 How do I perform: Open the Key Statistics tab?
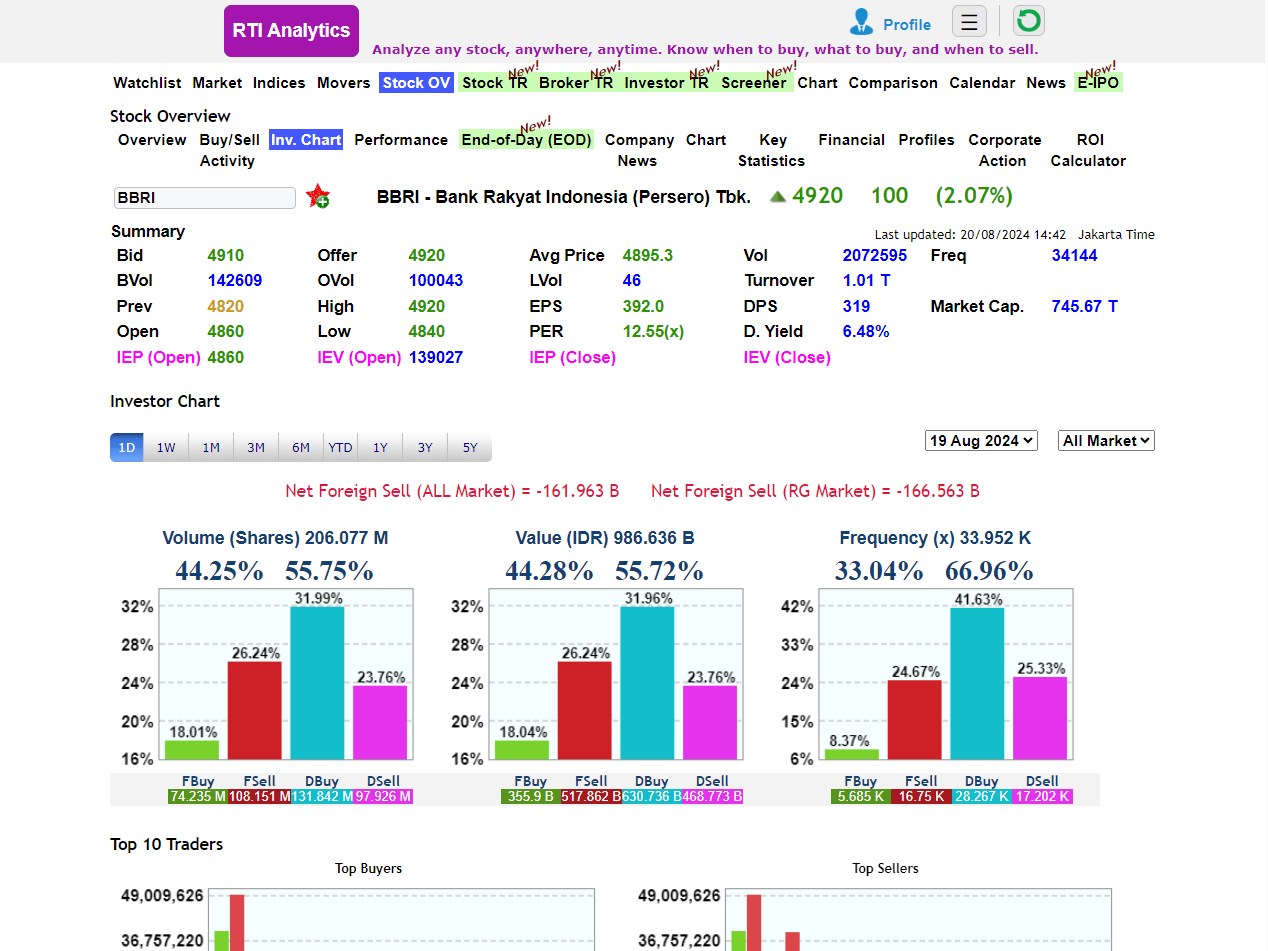(772, 150)
